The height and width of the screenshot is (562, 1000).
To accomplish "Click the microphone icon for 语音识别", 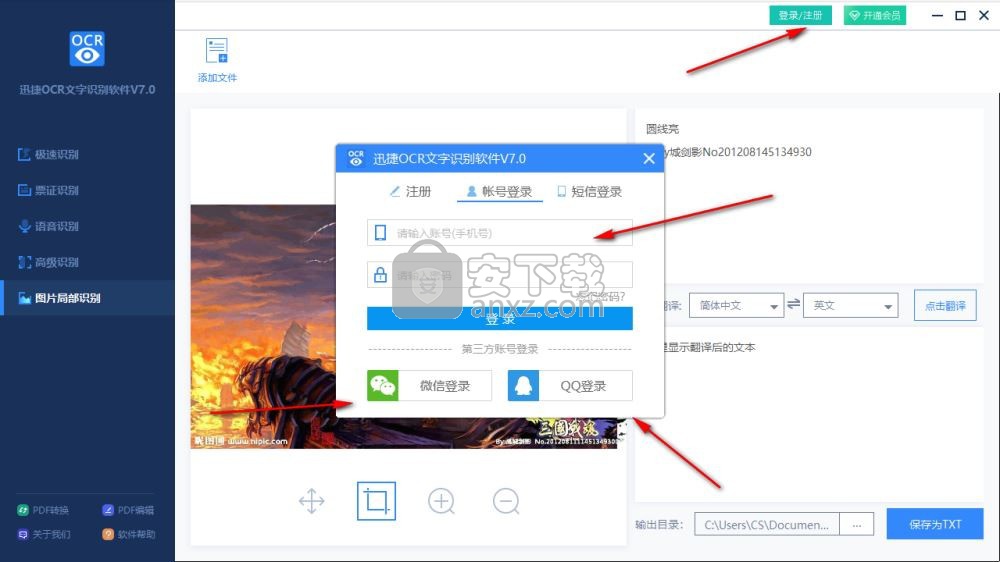I will click(24, 226).
